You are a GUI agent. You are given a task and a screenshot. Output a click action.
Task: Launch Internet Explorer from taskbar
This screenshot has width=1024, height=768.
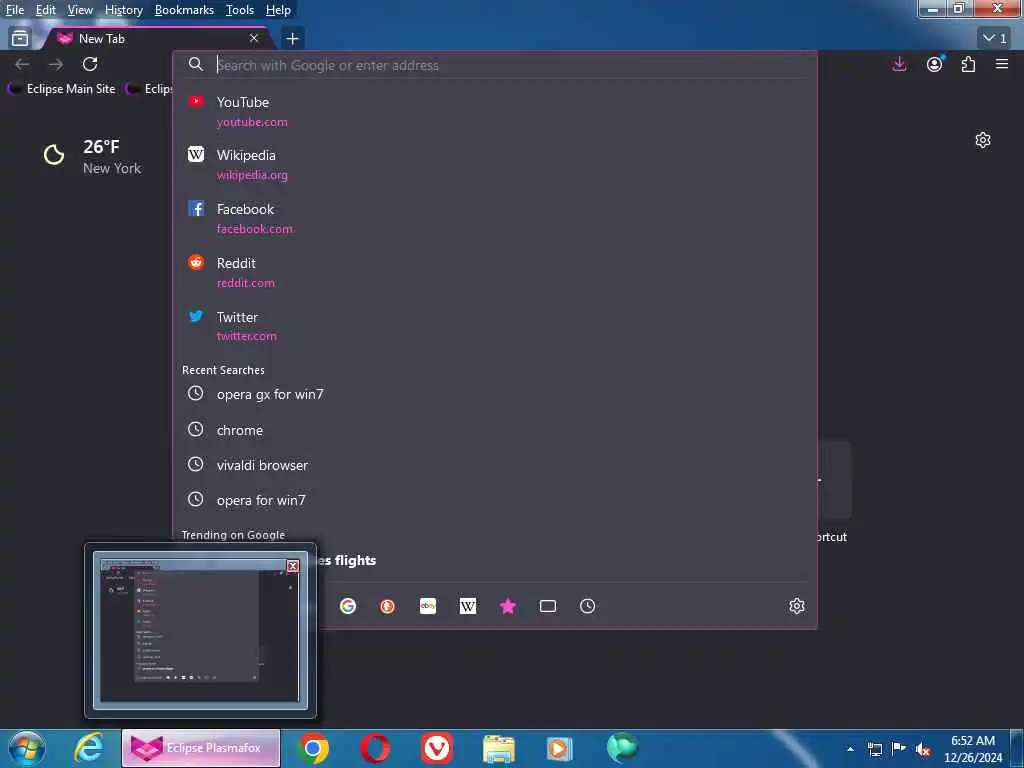tap(88, 748)
